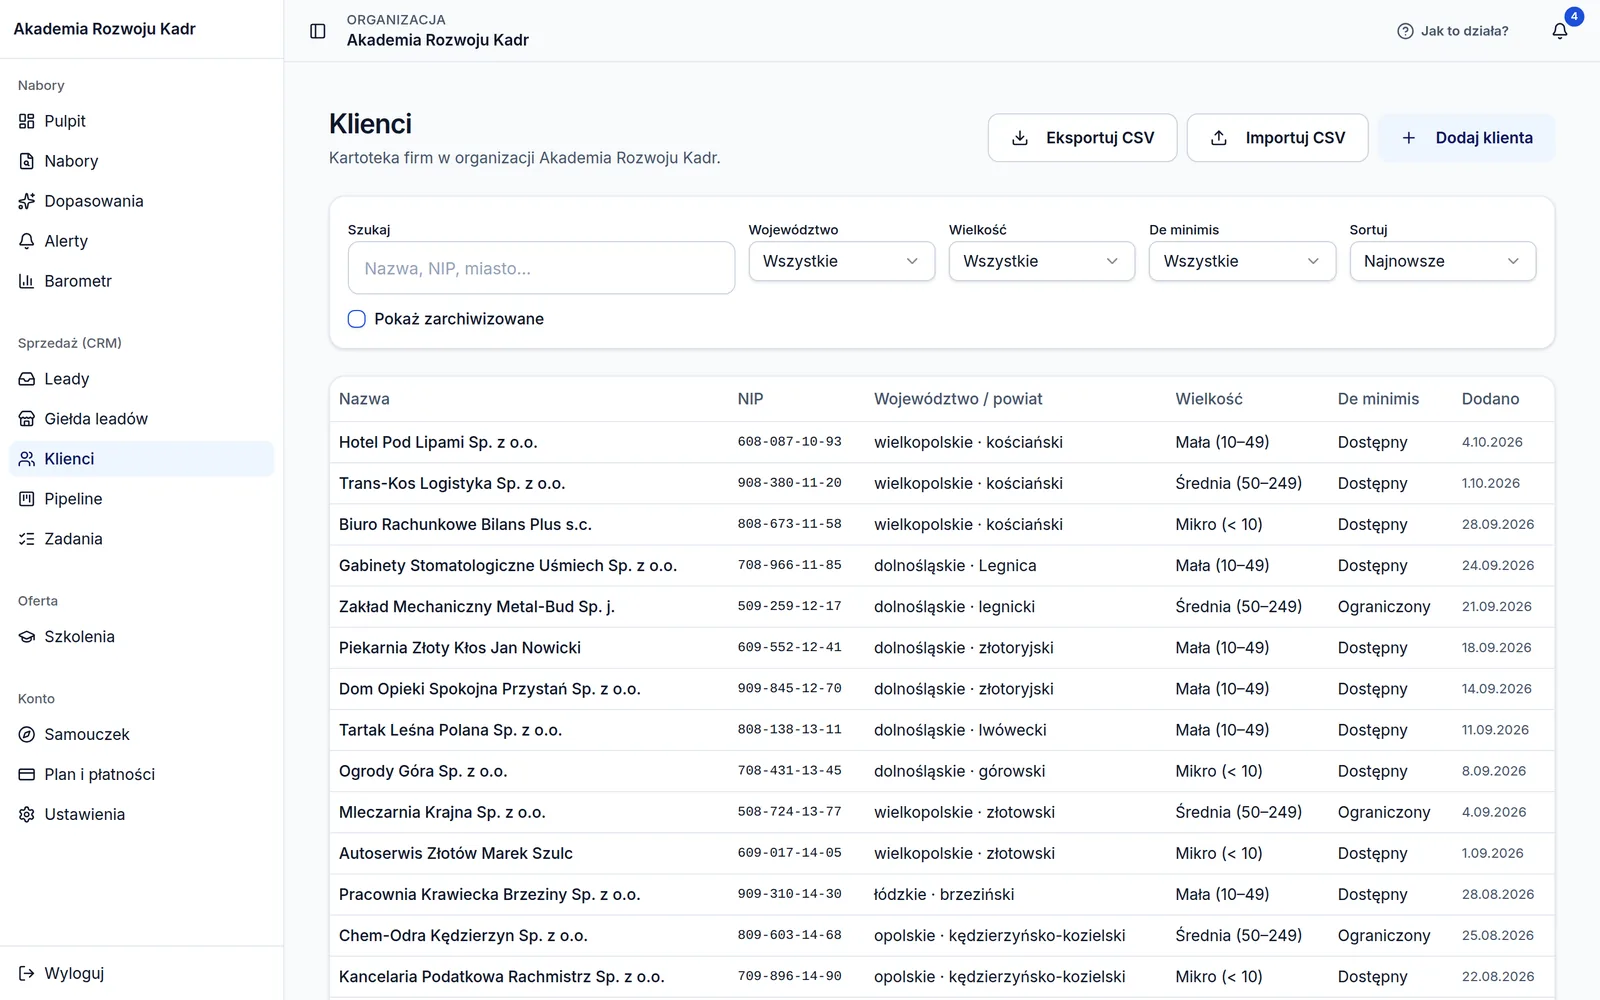Click Dodaj klienta button
Image resolution: width=1600 pixels, height=1000 pixels.
coord(1467,138)
